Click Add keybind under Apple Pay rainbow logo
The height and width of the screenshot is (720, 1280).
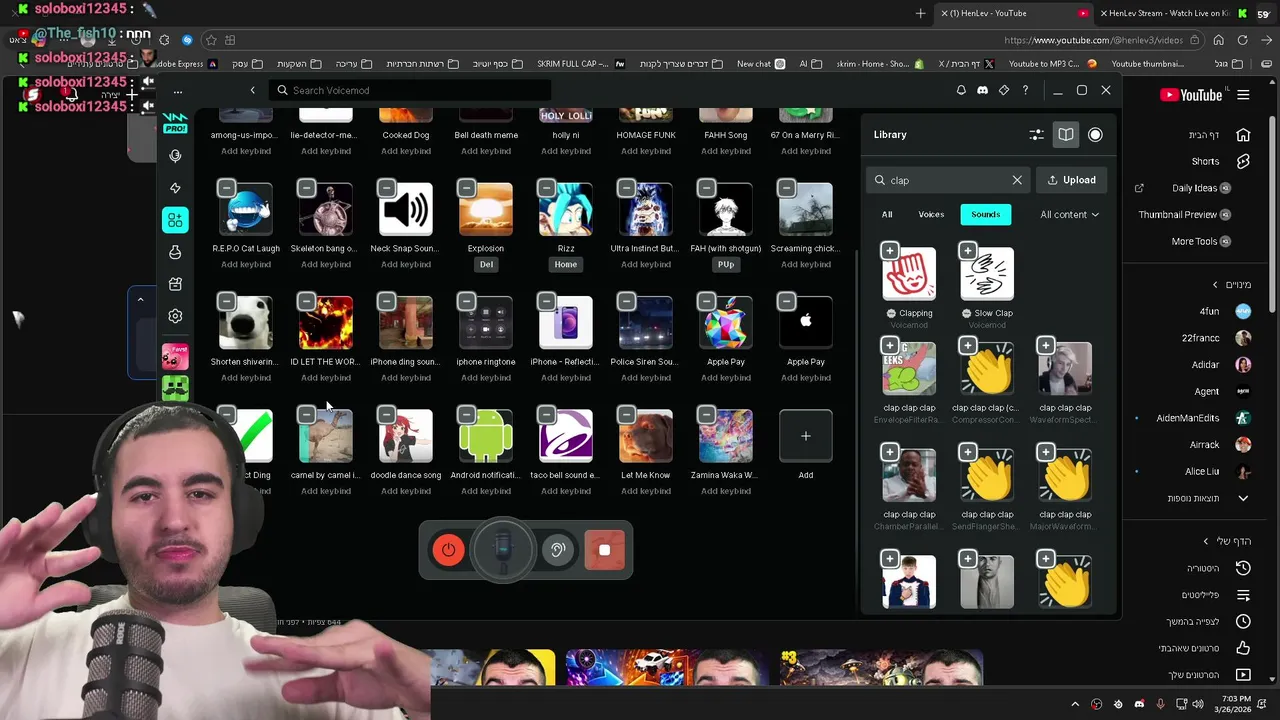(726, 377)
